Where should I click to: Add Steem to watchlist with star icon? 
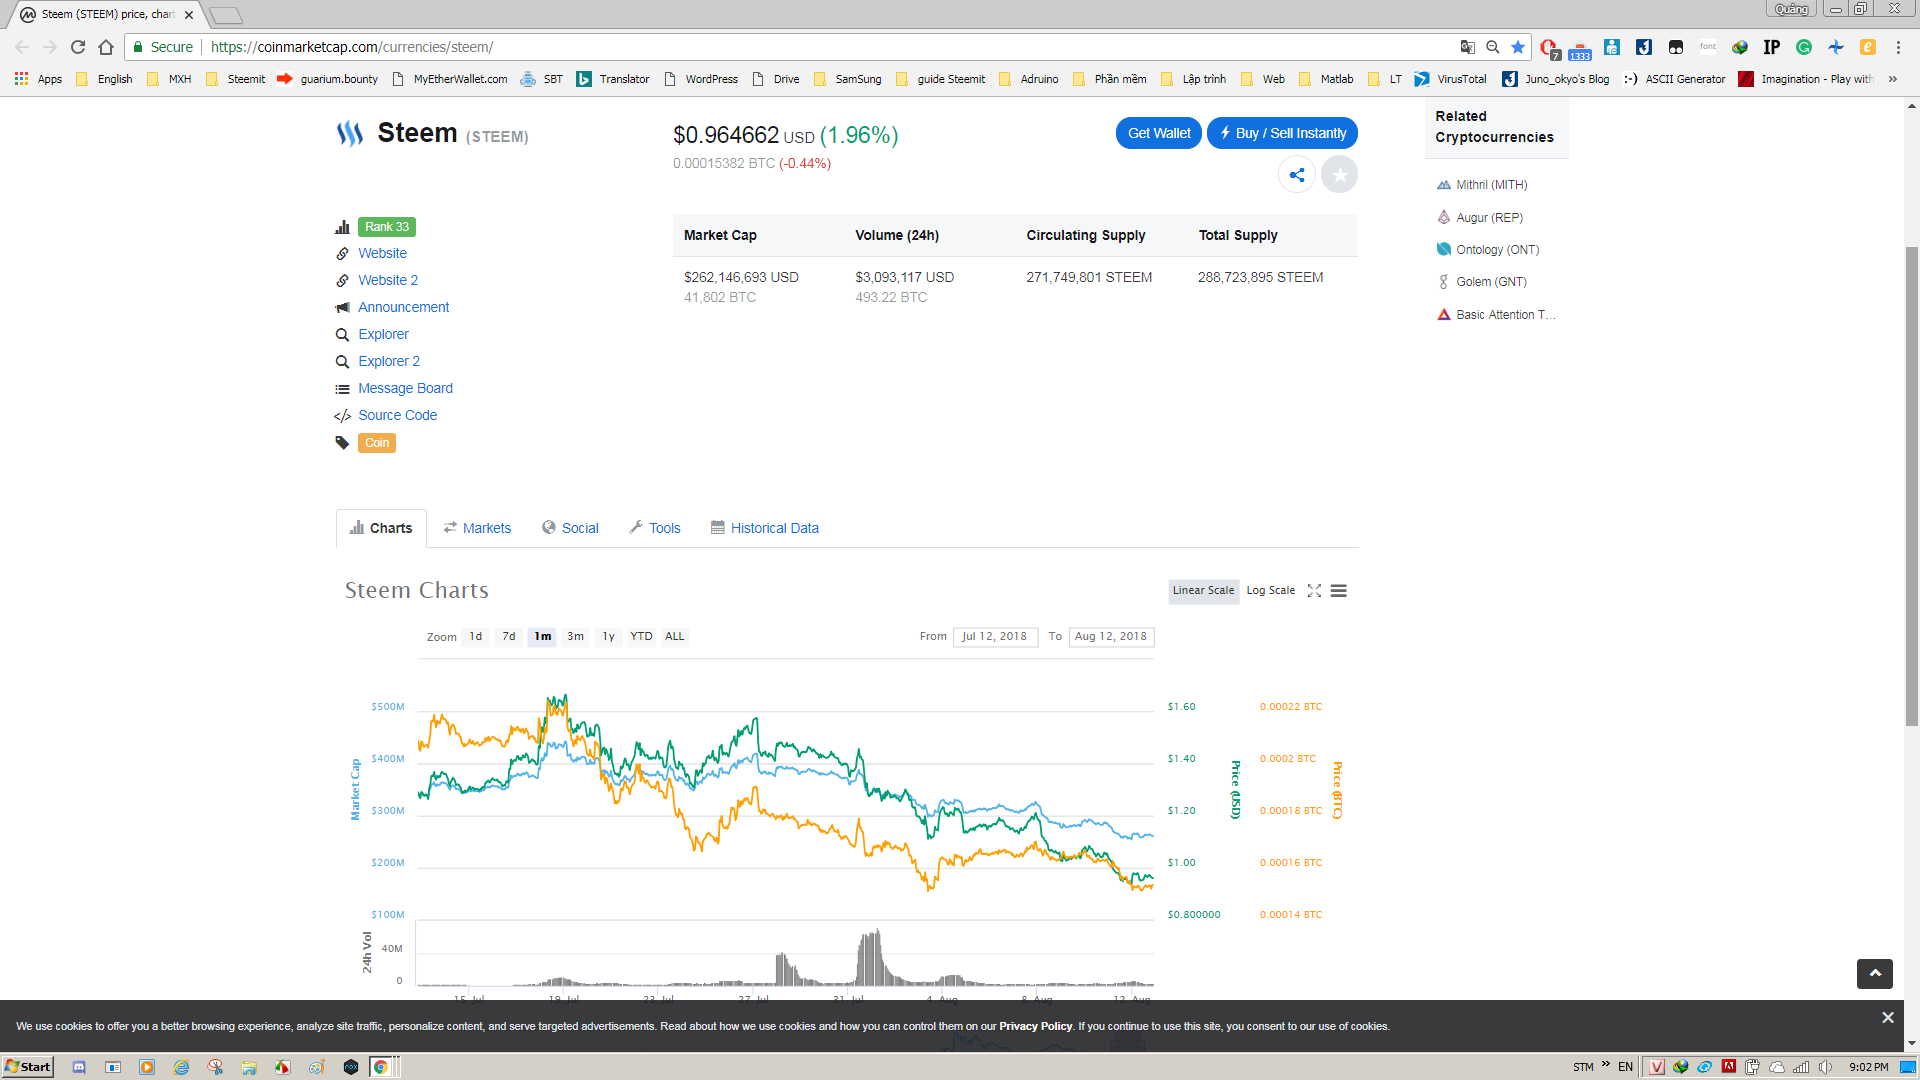[x=1339, y=175]
